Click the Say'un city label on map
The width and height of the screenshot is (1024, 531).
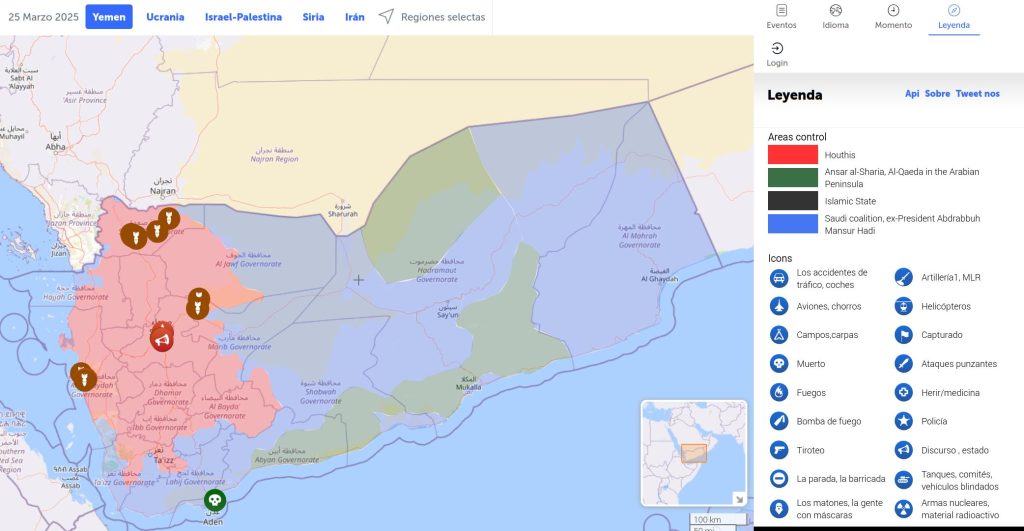[447, 311]
